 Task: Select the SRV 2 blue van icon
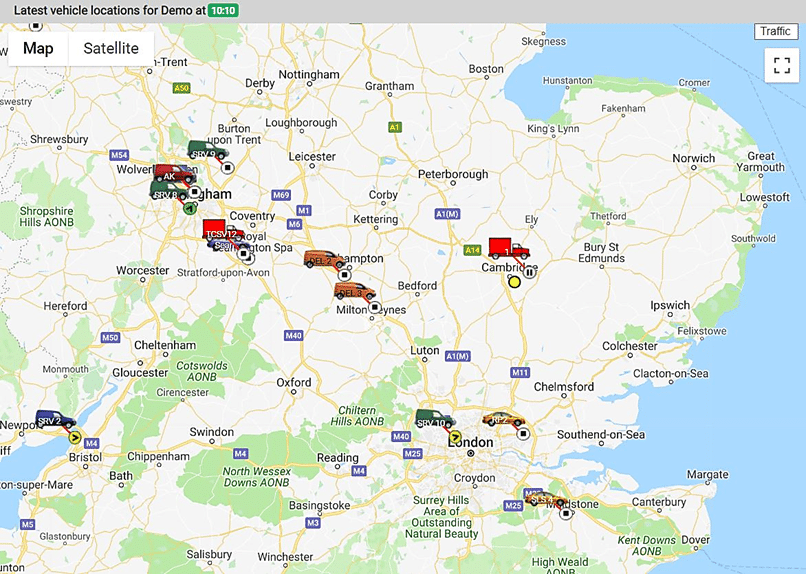(56, 419)
